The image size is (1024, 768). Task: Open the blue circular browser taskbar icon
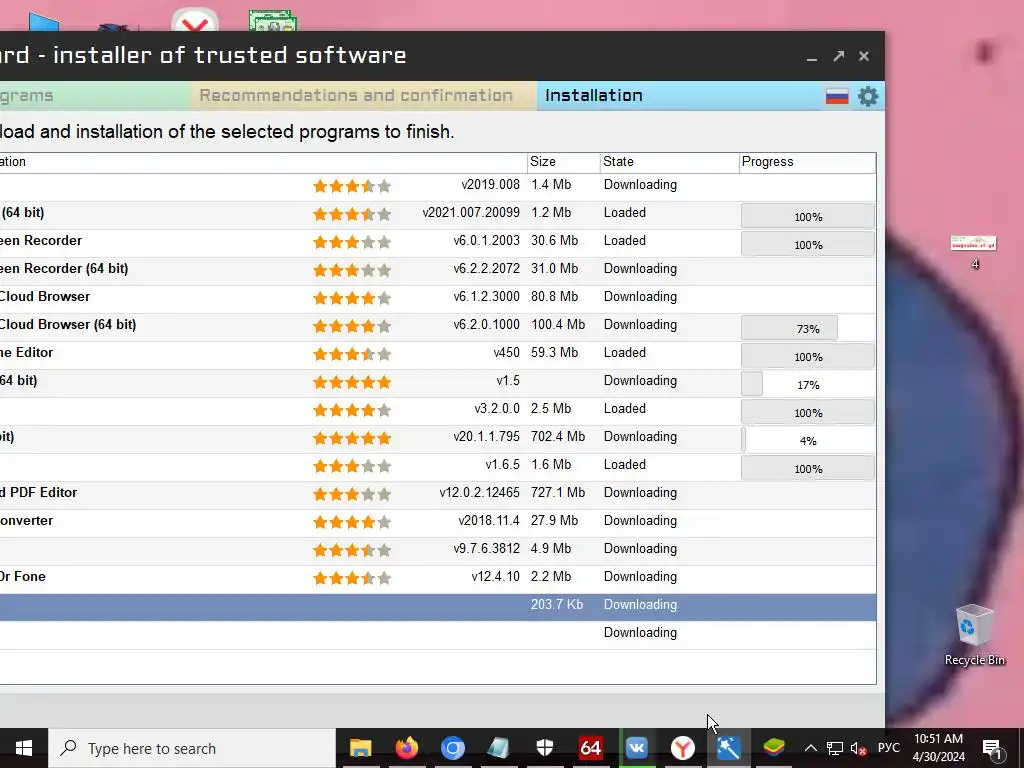tap(453, 748)
